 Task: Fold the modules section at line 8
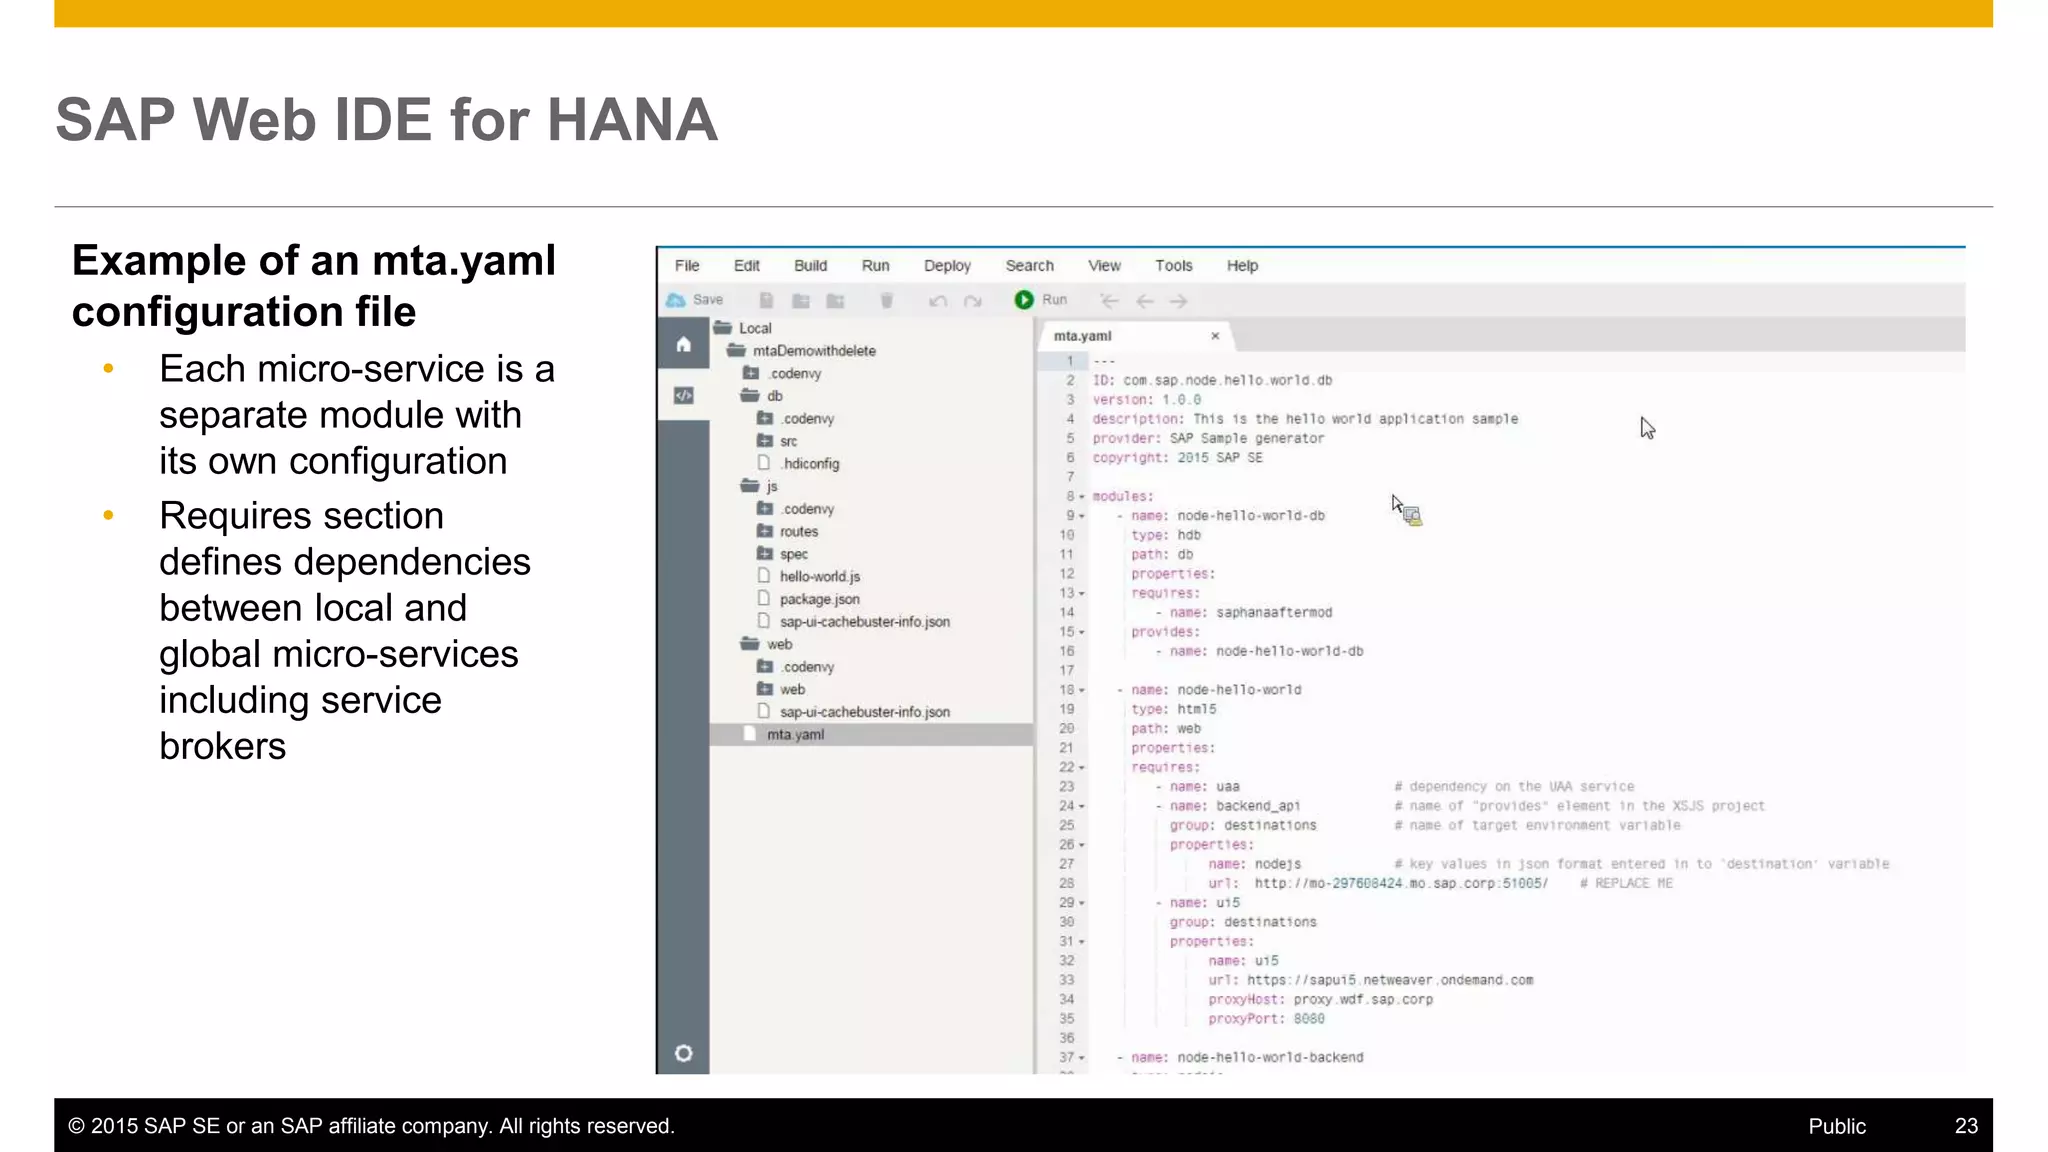click(1082, 497)
